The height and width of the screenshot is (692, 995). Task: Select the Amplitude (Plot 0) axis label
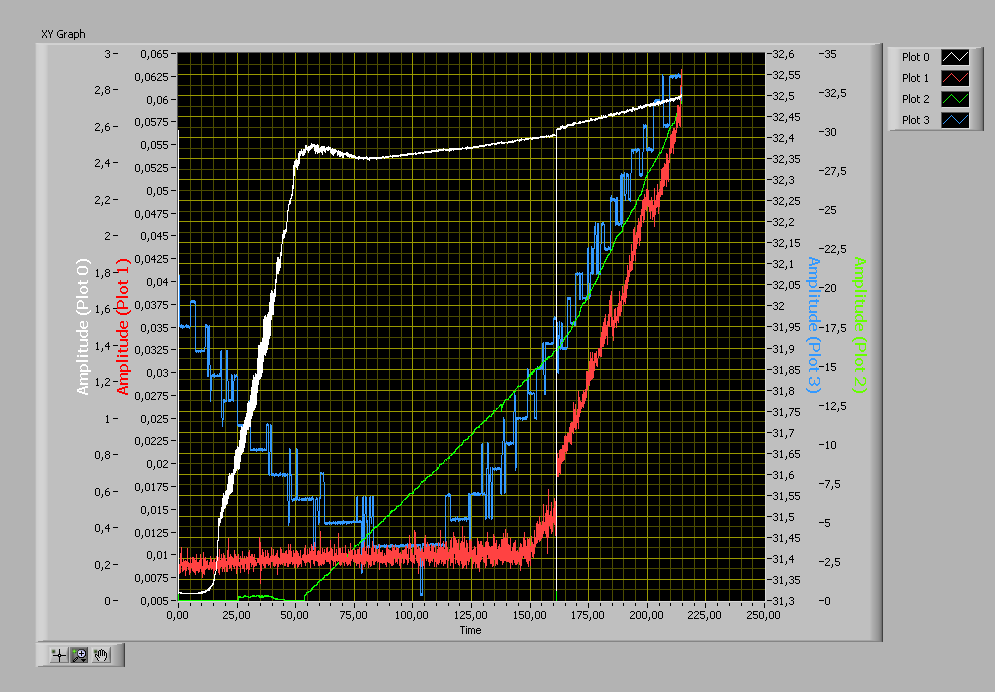point(83,327)
